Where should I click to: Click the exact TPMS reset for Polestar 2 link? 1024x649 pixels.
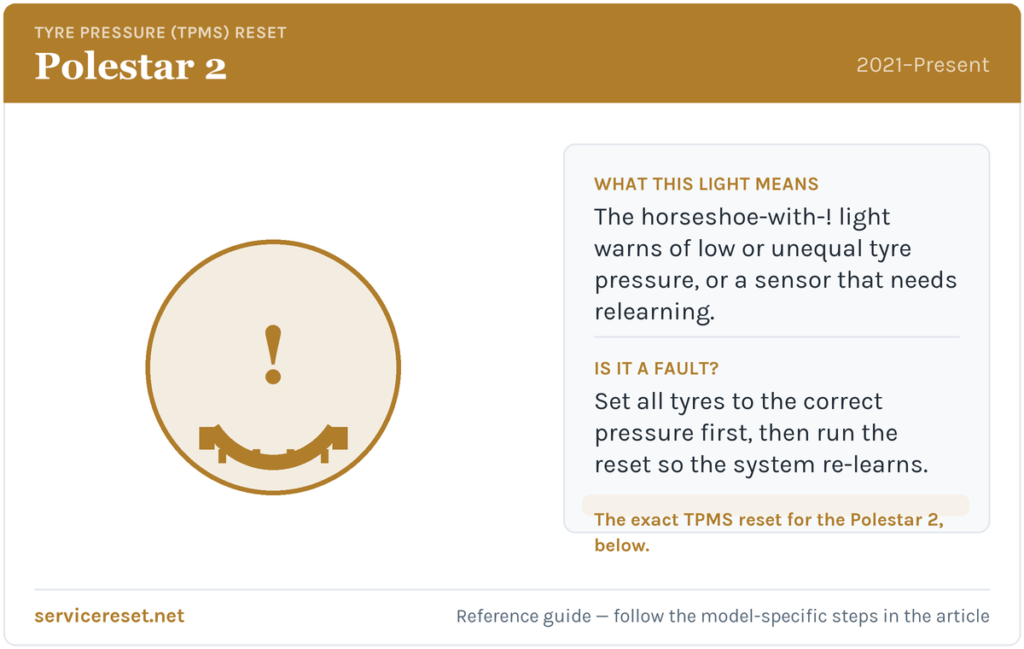pyautogui.click(x=769, y=532)
